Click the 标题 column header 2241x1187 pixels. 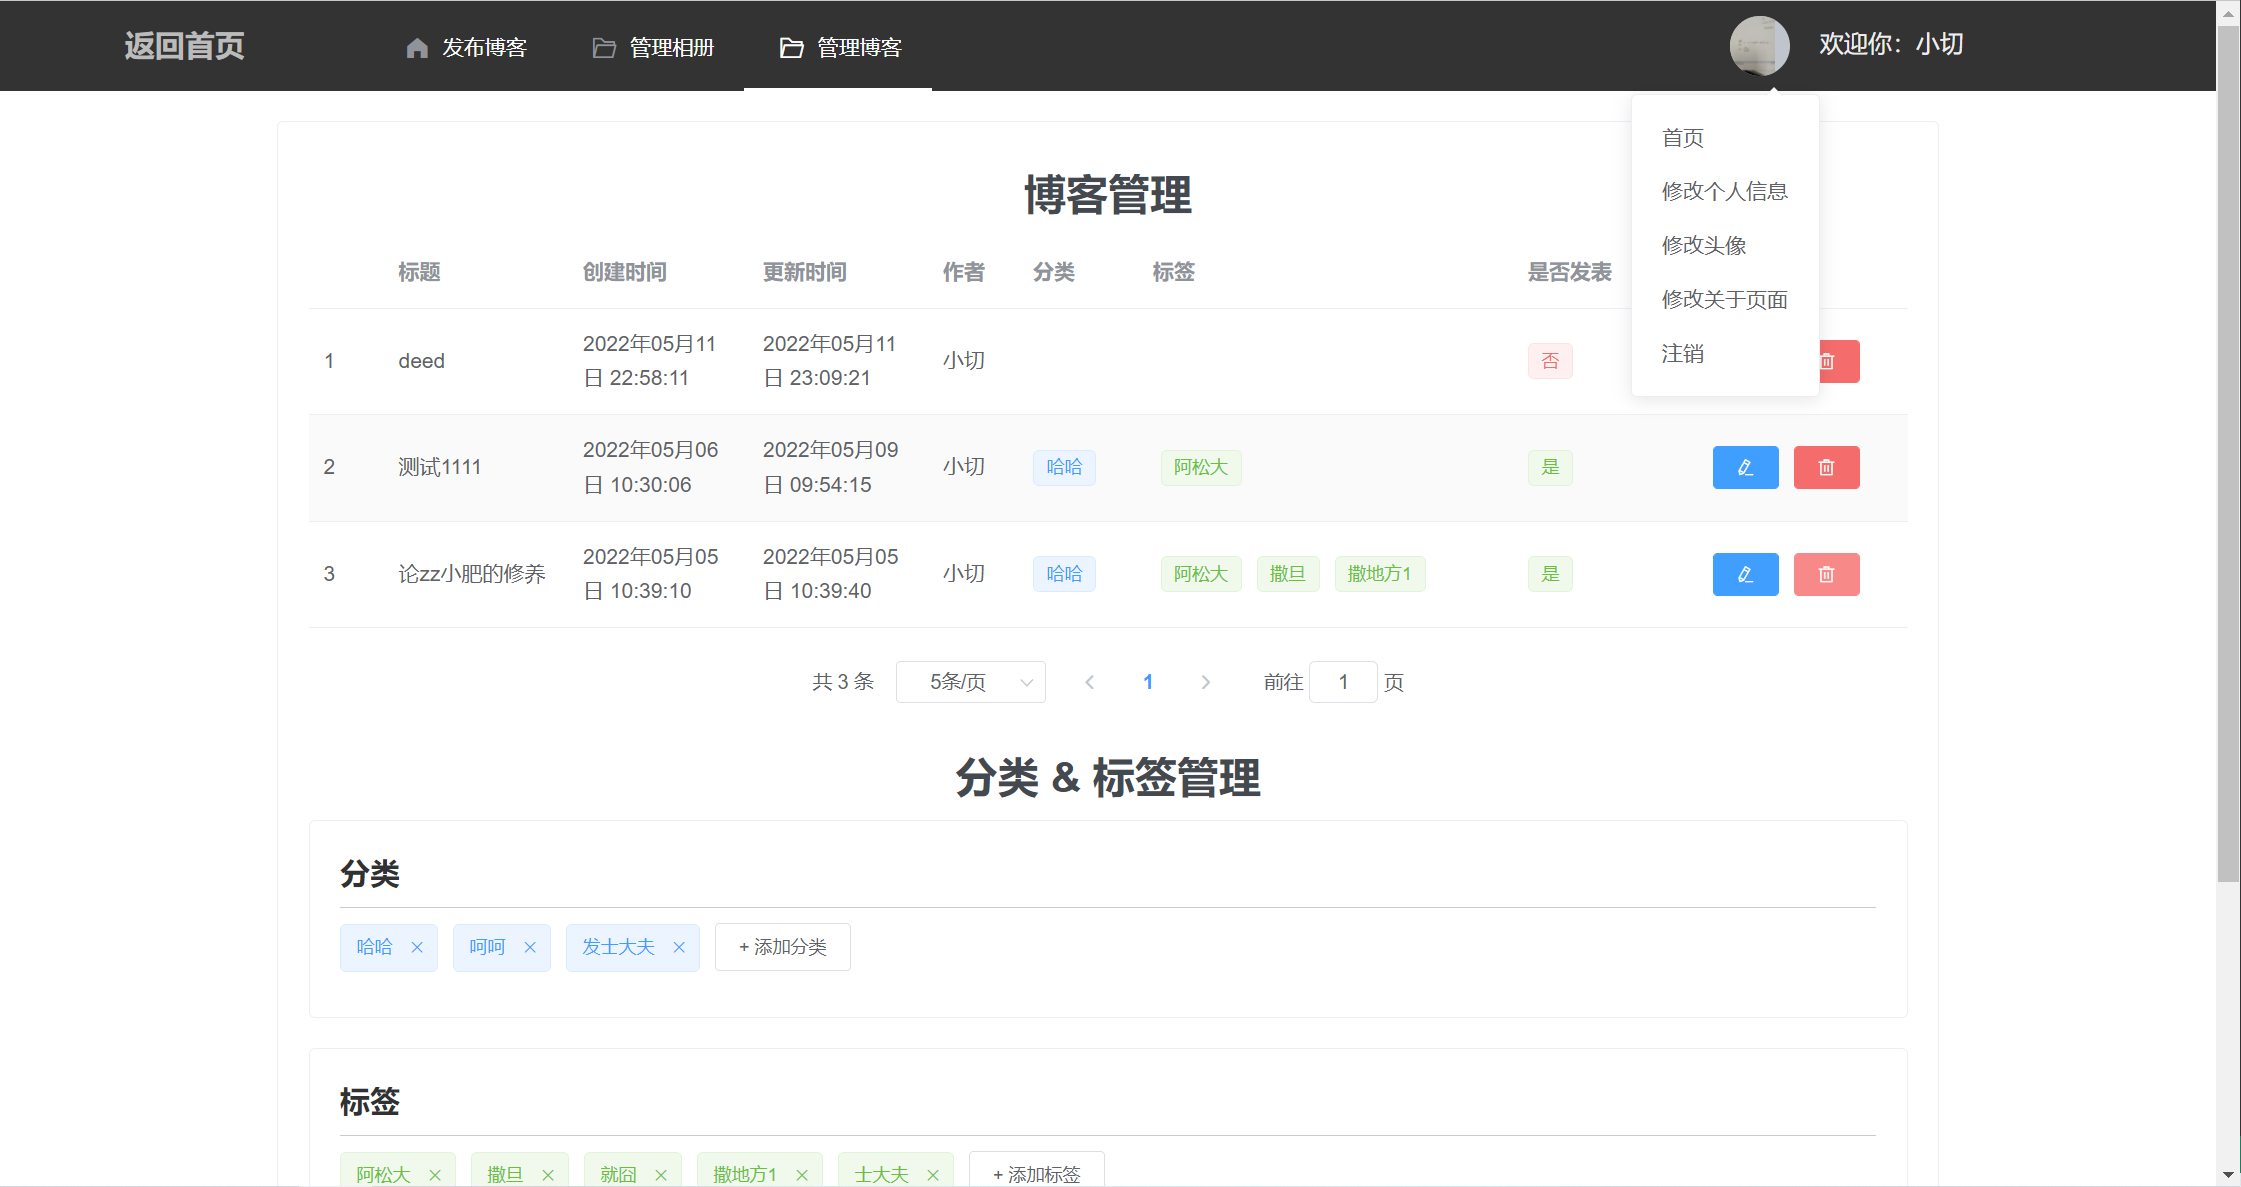tap(419, 272)
